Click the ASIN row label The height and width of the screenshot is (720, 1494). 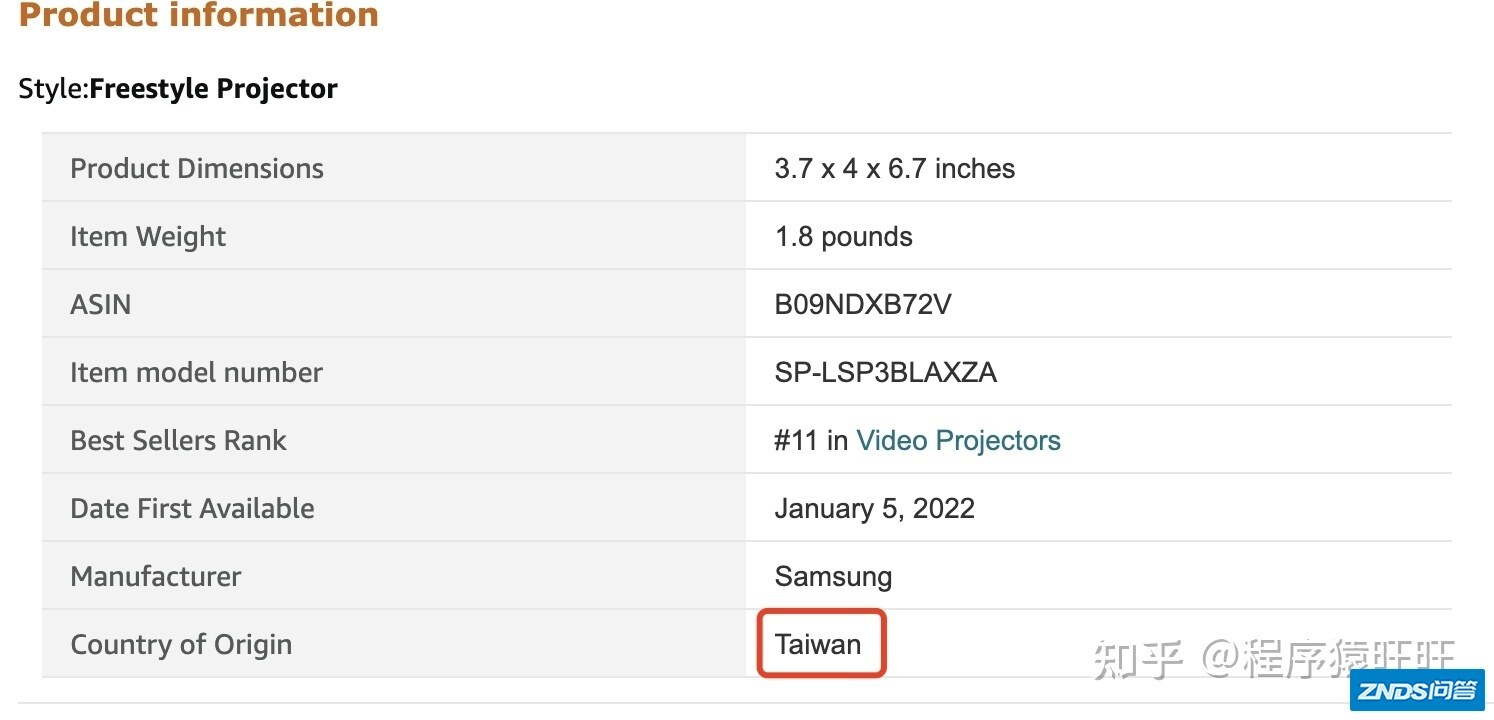pos(100,305)
